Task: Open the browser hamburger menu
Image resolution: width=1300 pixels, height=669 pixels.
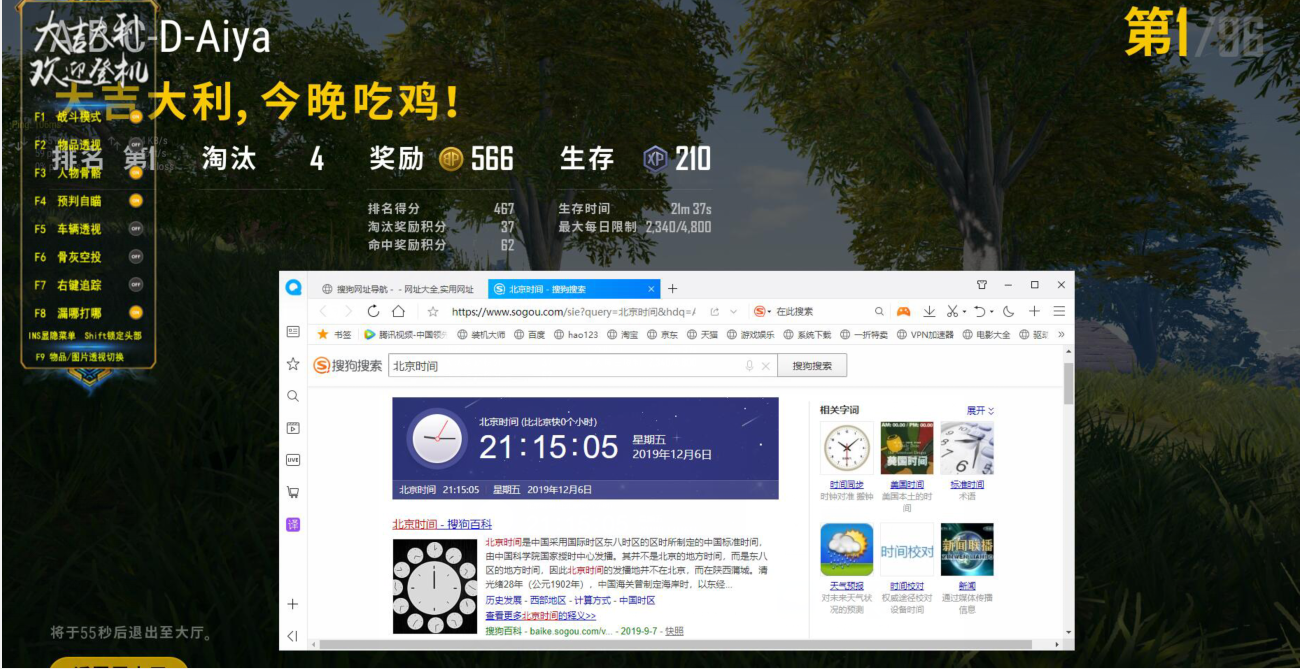Action: click(1059, 312)
